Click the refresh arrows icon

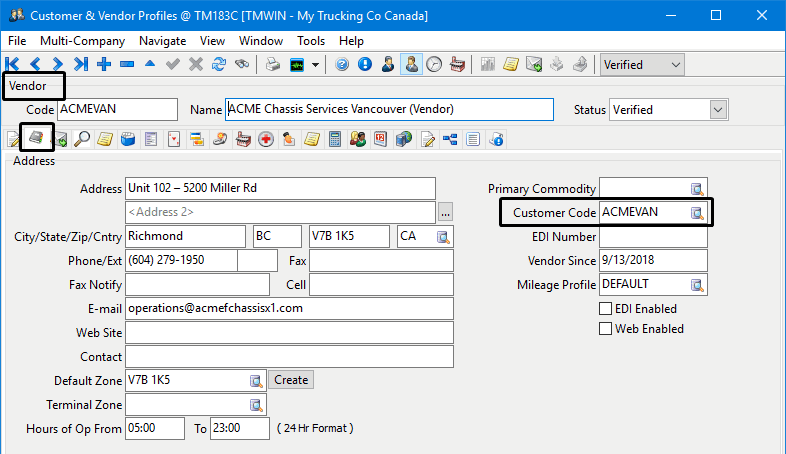(218, 65)
